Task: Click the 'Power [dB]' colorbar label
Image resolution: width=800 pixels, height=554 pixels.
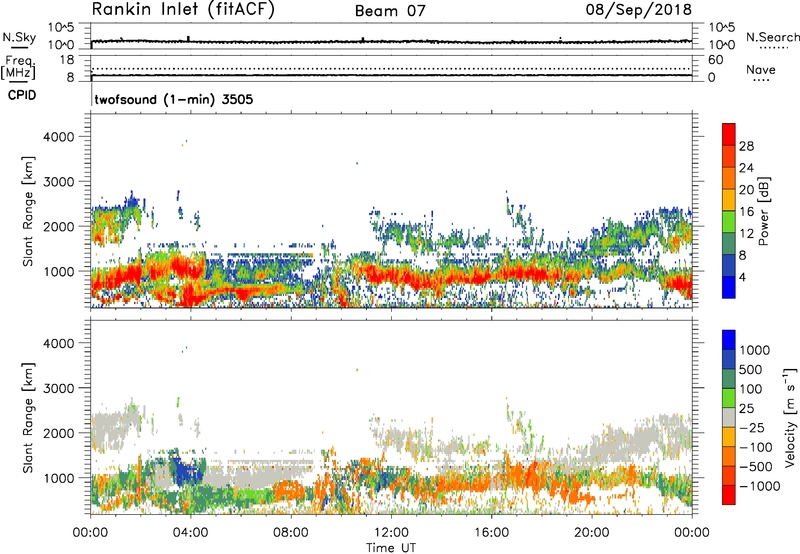Action: pyautogui.click(x=763, y=211)
